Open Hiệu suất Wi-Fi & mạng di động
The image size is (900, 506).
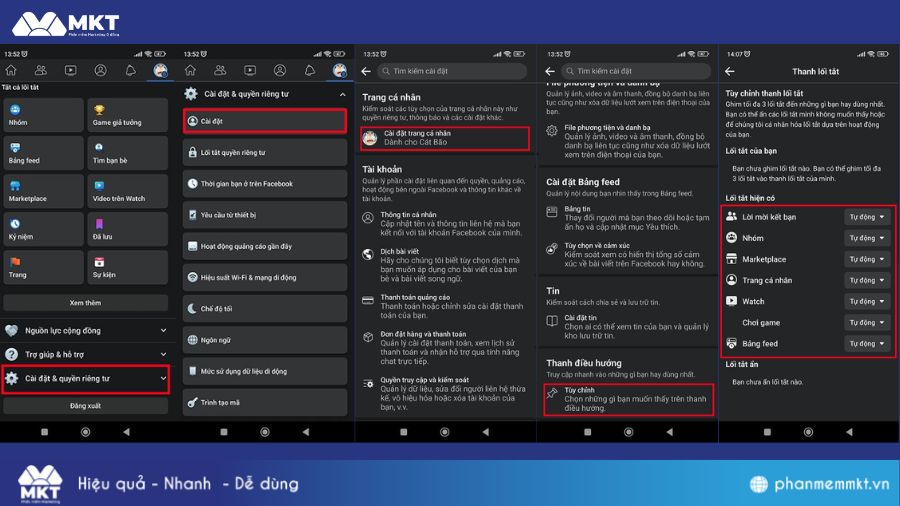[x=265, y=277]
